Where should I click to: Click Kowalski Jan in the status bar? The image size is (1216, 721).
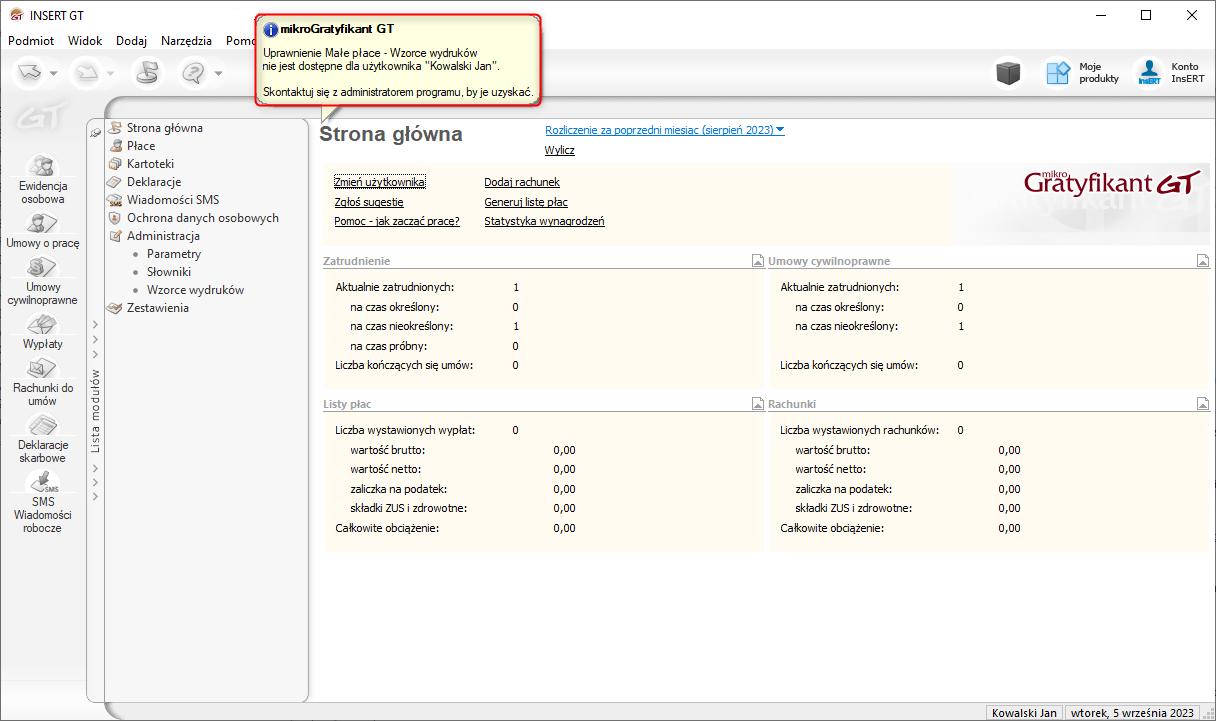1024,713
